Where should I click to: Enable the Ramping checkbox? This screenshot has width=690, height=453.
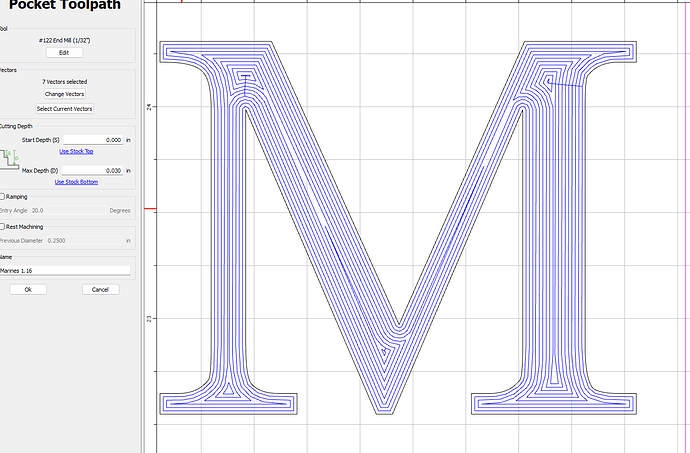click(x=2, y=196)
